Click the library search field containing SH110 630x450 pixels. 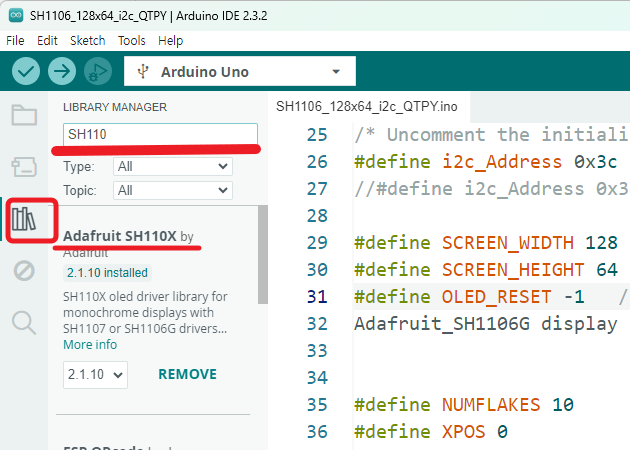(160, 134)
